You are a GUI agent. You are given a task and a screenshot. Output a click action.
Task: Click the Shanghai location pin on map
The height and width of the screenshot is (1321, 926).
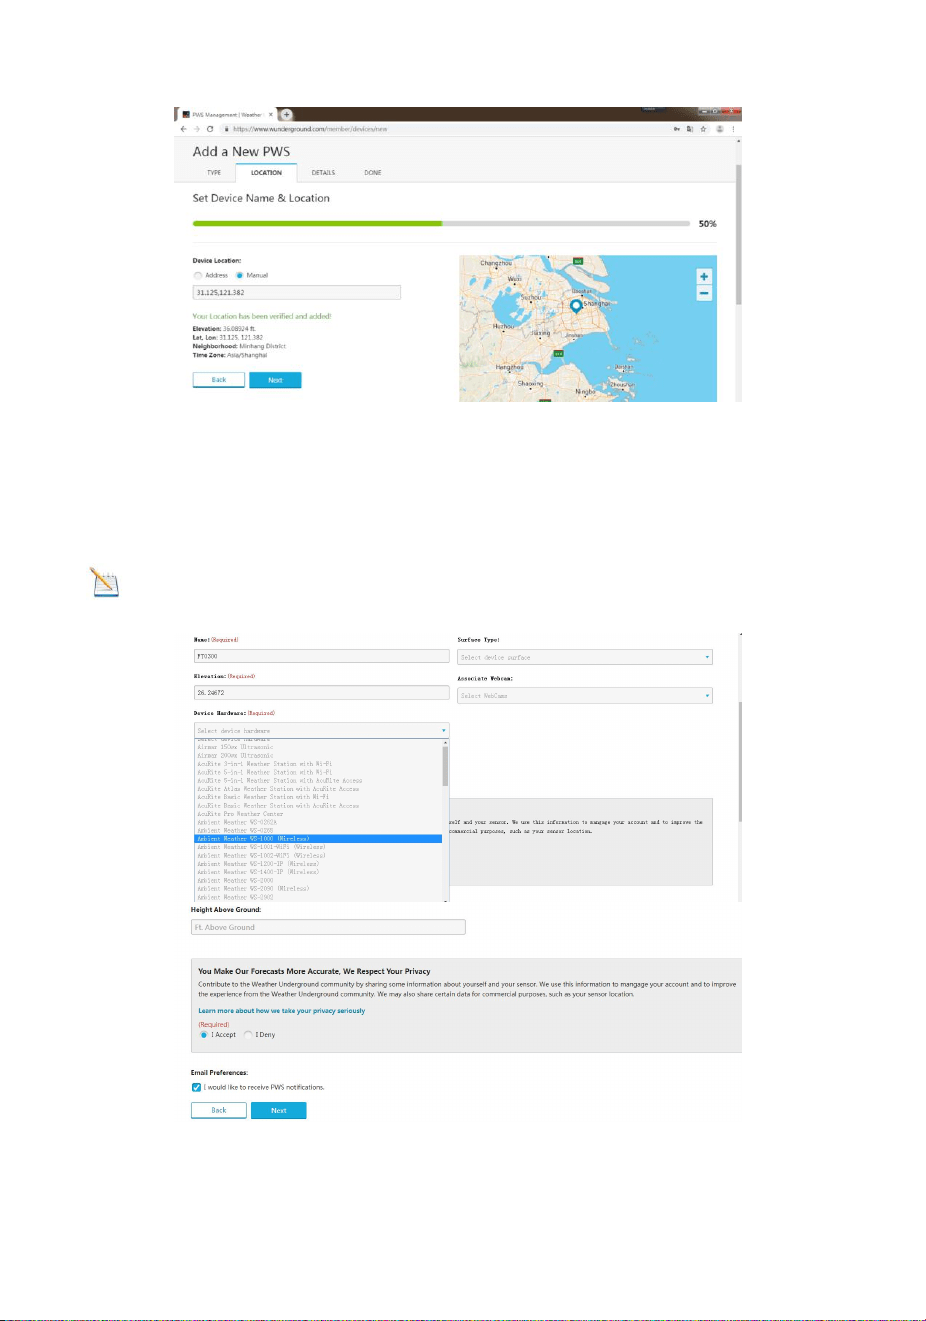576,306
